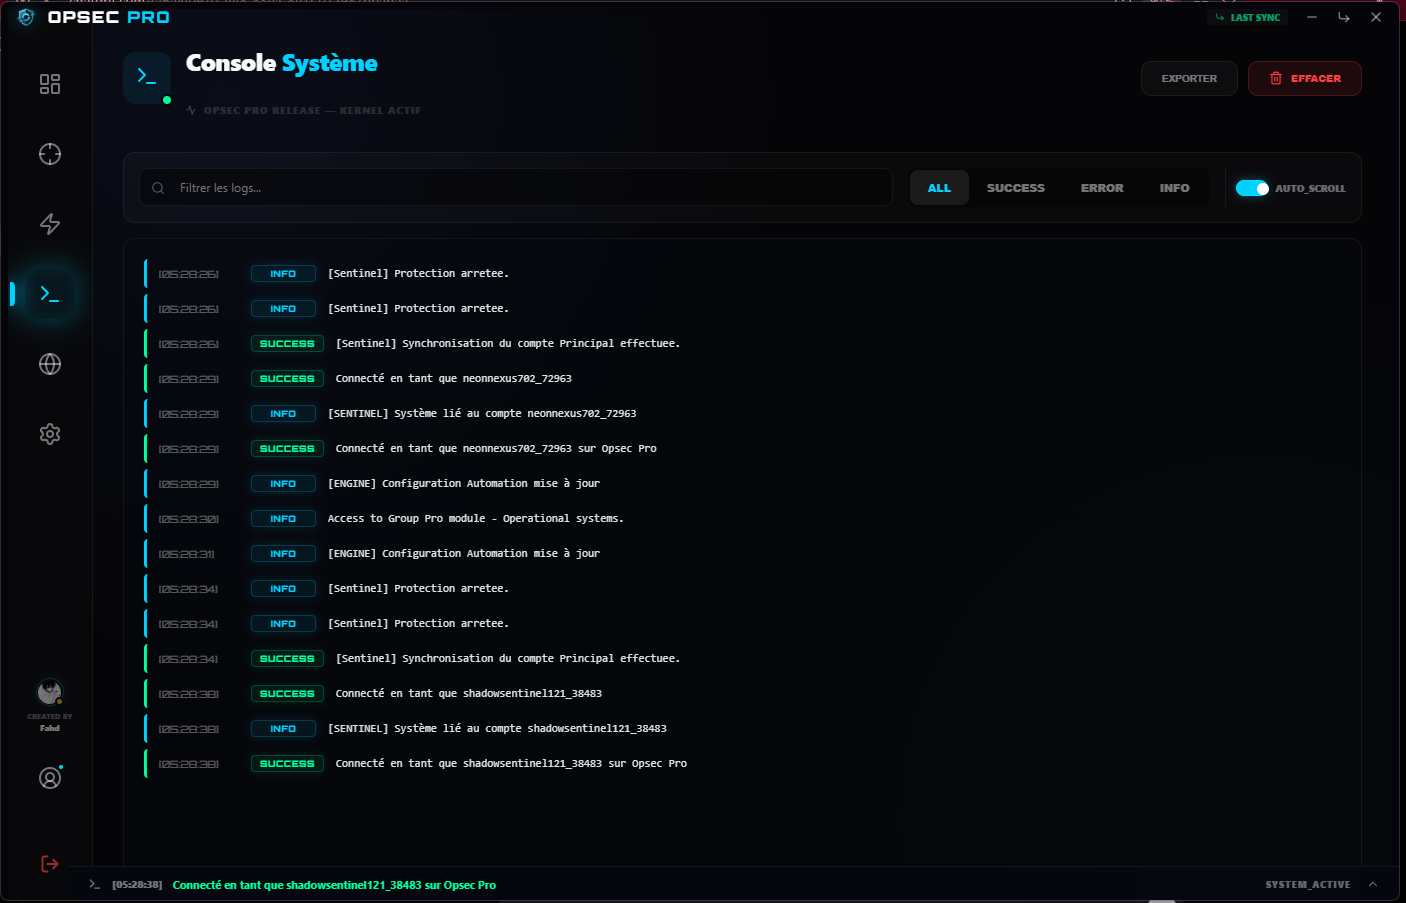The width and height of the screenshot is (1406, 903).
Task: Open the dashboard grid icon in sidebar
Action: pos(50,84)
